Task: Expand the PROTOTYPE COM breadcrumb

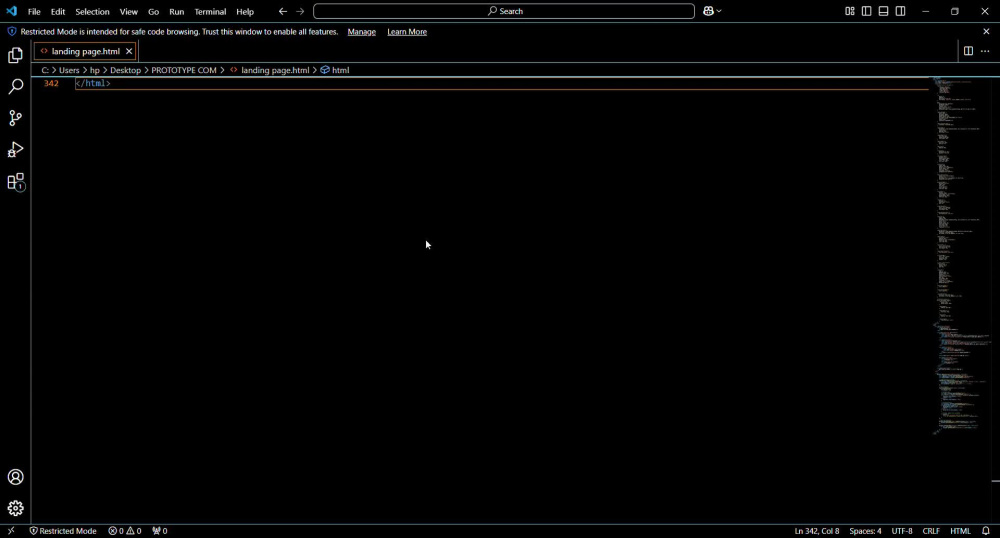Action: coord(184,70)
